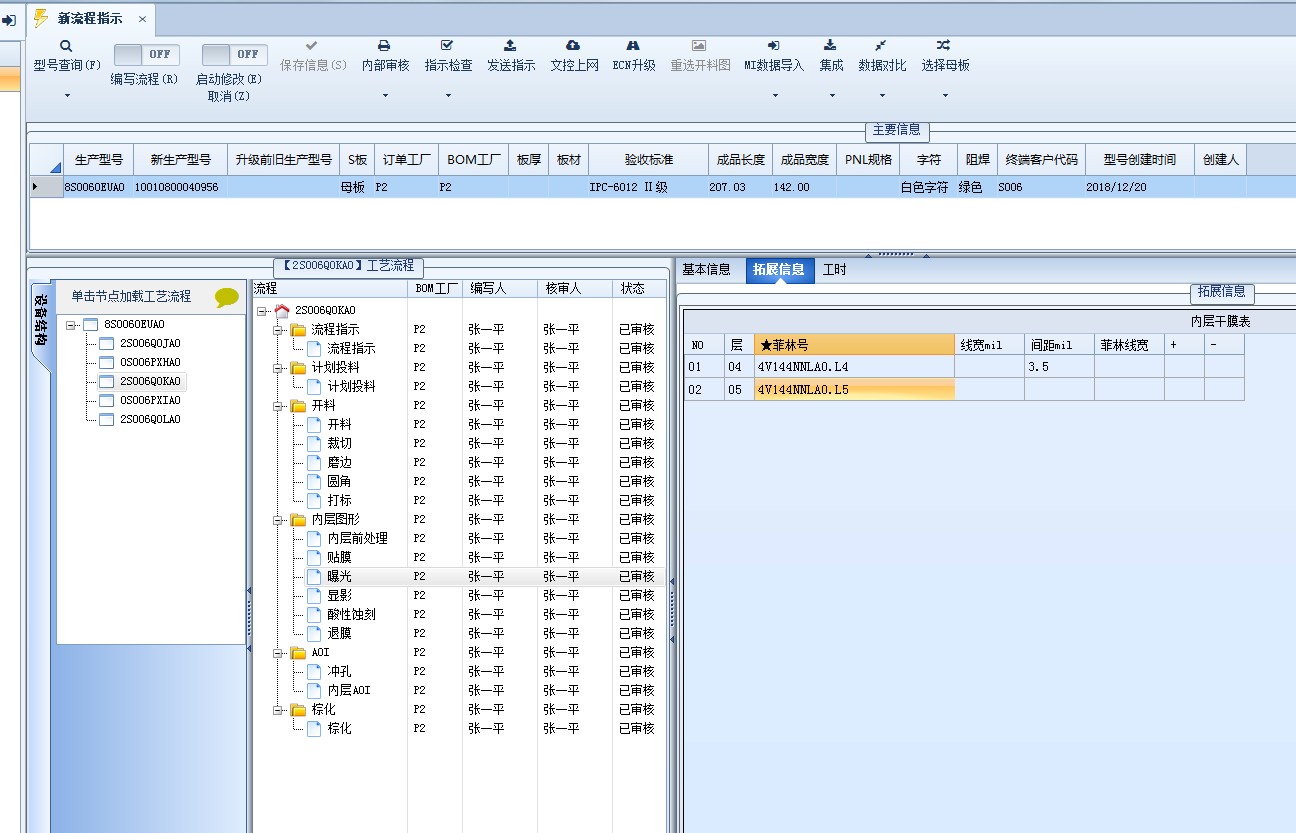Image resolution: width=1296 pixels, height=833 pixels.
Task: Click the MI数据导入 import icon
Action: tap(773, 46)
